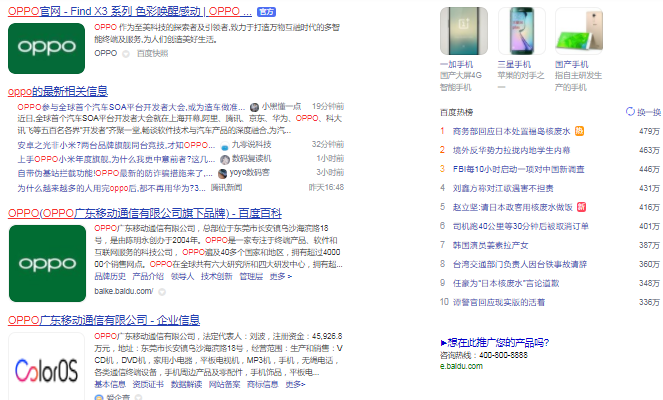
Task: Open the 领导人 sublink
Action: 182,277
